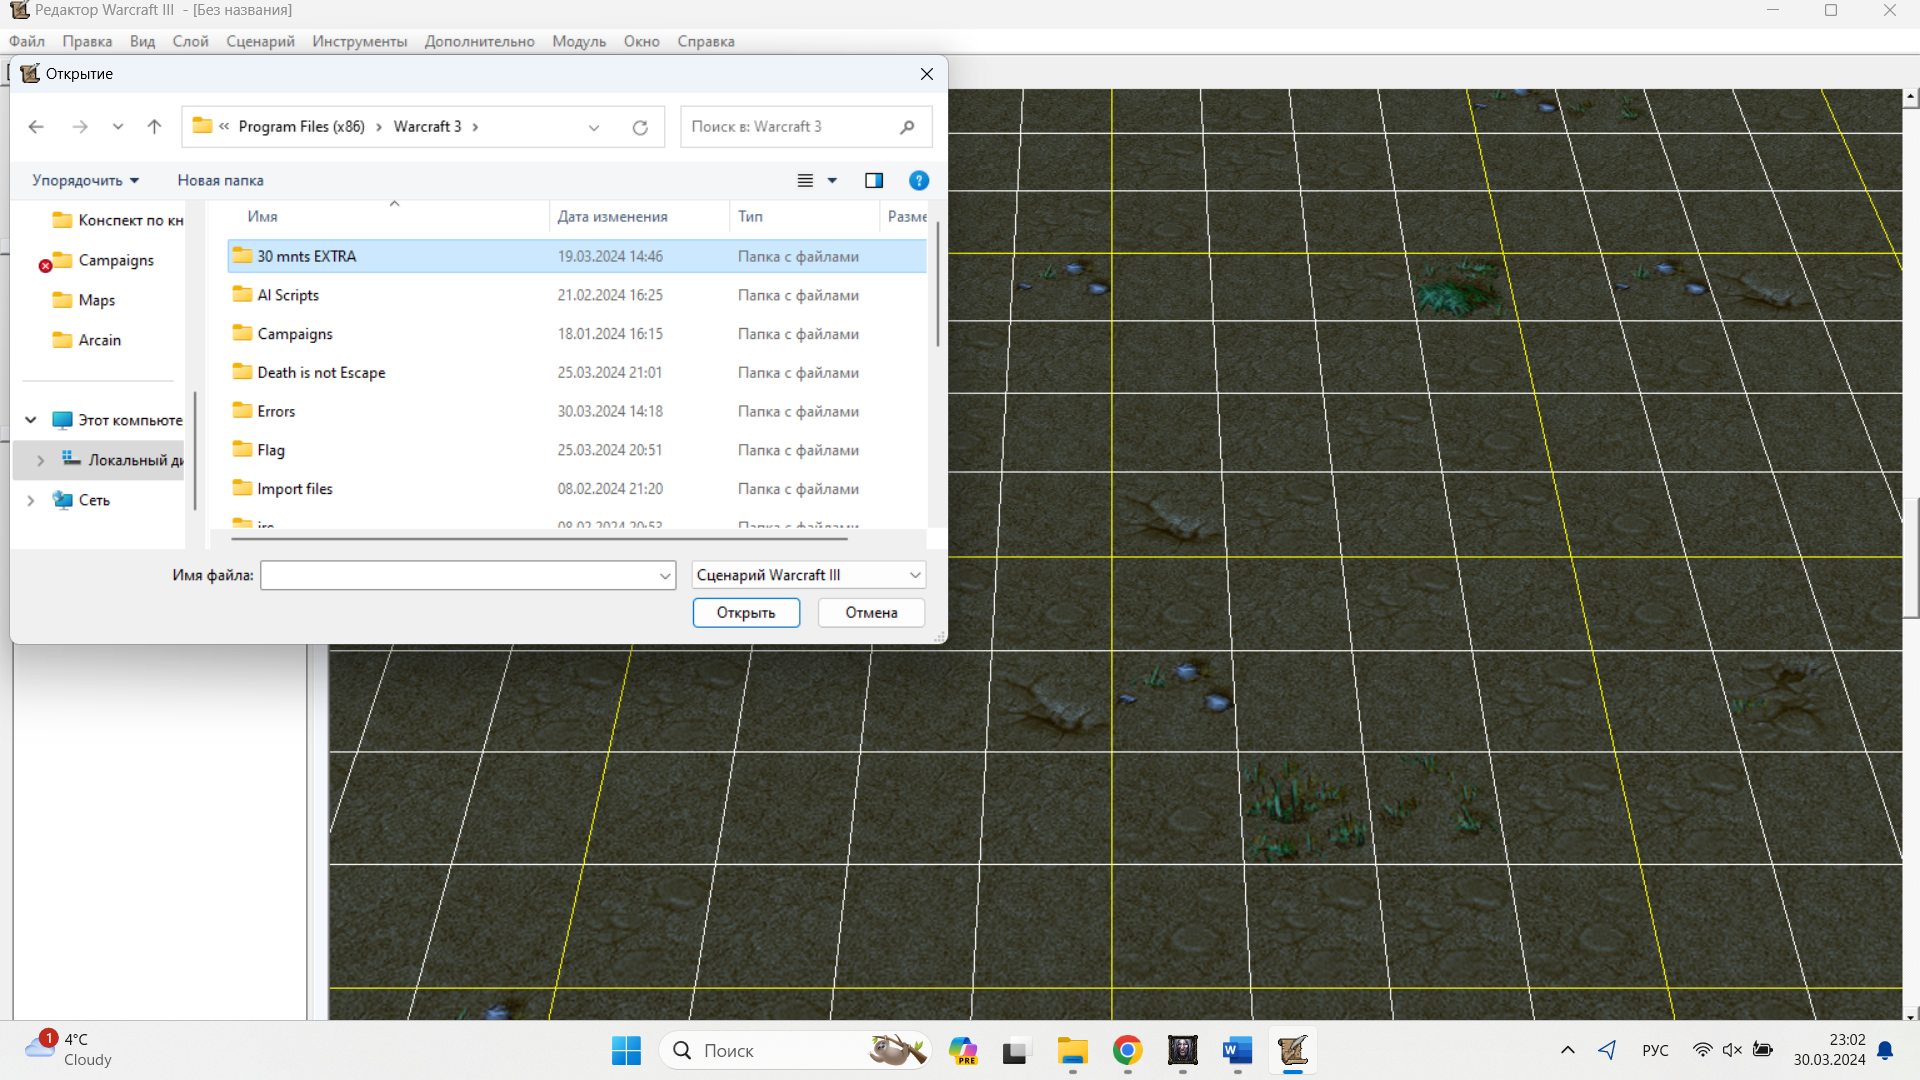Close the Открытие dialog
Image resolution: width=1920 pixels, height=1080 pixels.
[x=927, y=74]
